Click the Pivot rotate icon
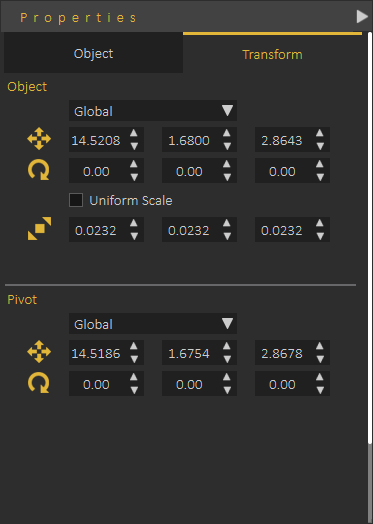Viewport: 373px width, 524px height. [x=39, y=383]
